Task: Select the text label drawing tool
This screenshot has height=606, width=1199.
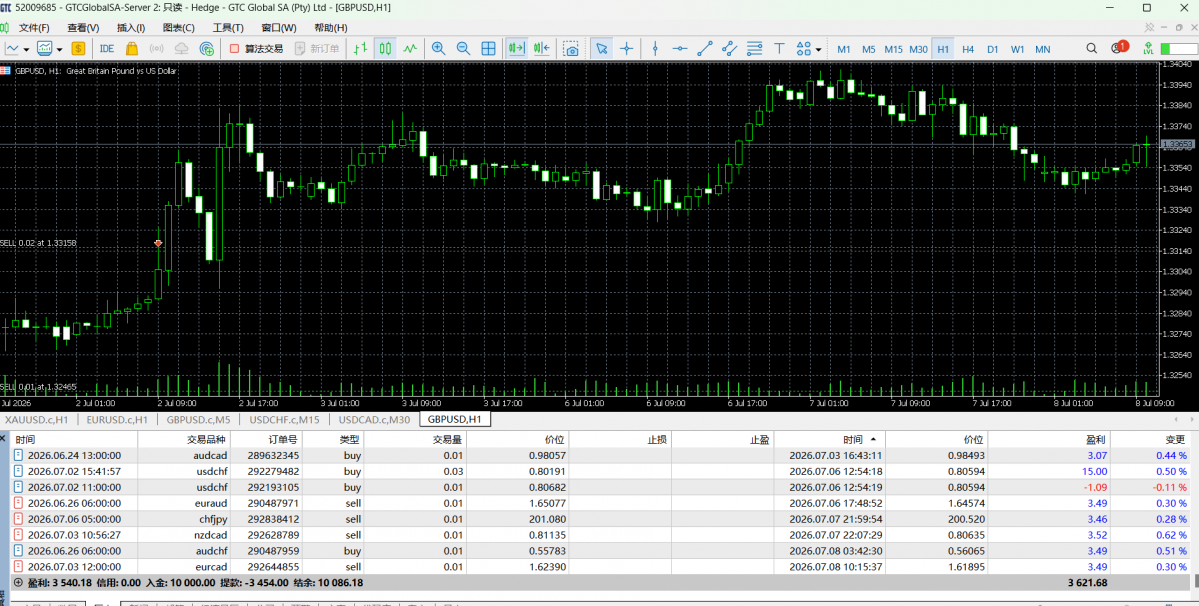Action: [779, 49]
